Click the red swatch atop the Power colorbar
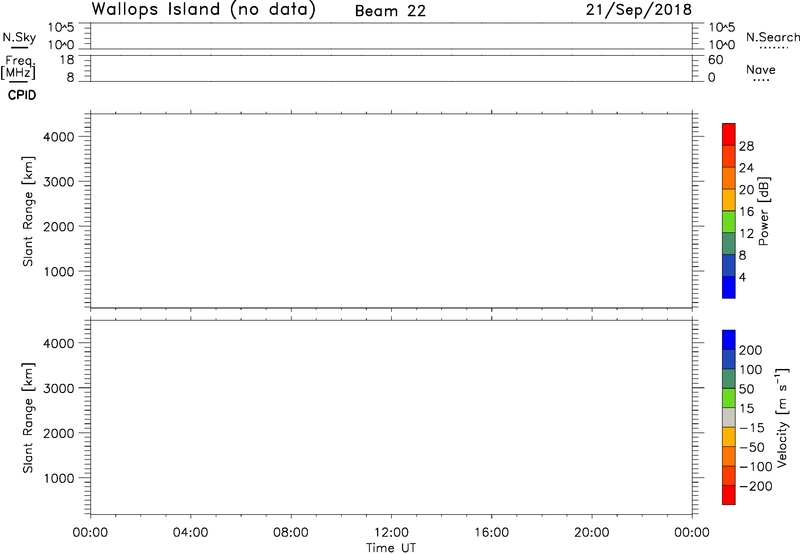Viewport: 800px width, 554px height. click(x=728, y=135)
